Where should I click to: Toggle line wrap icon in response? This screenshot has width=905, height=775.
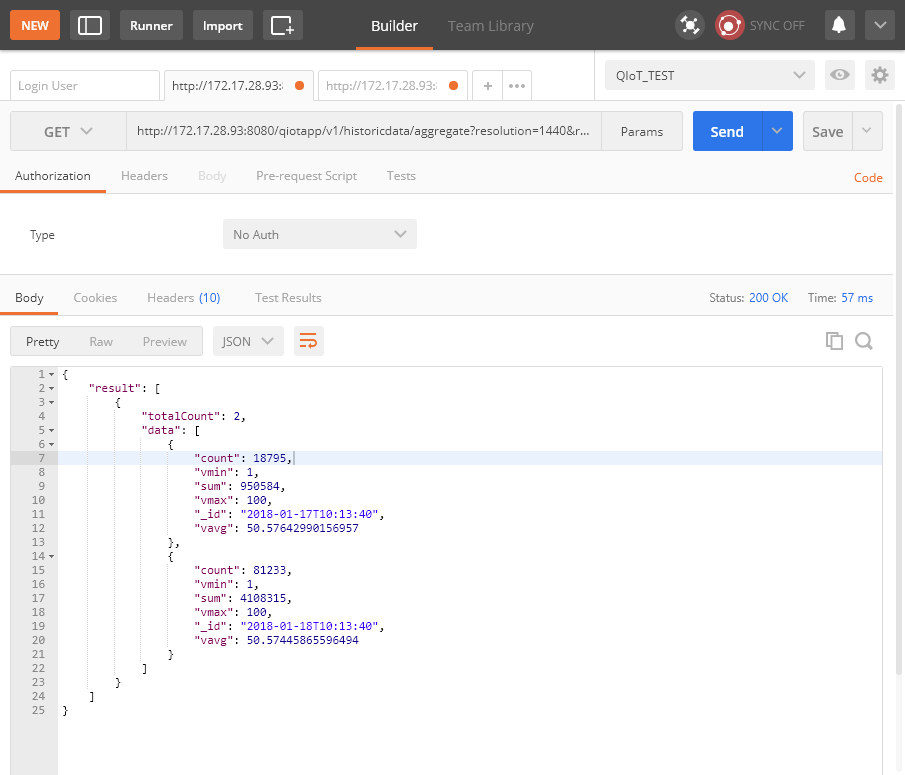[x=309, y=341]
